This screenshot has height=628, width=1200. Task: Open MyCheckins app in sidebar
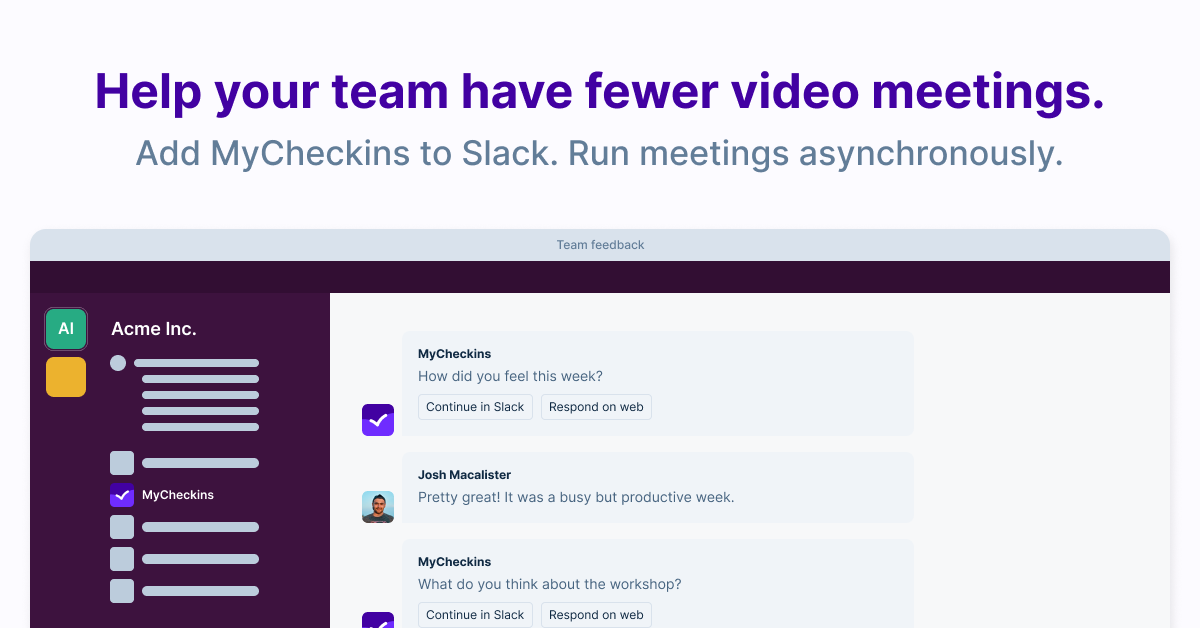tap(162, 495)
